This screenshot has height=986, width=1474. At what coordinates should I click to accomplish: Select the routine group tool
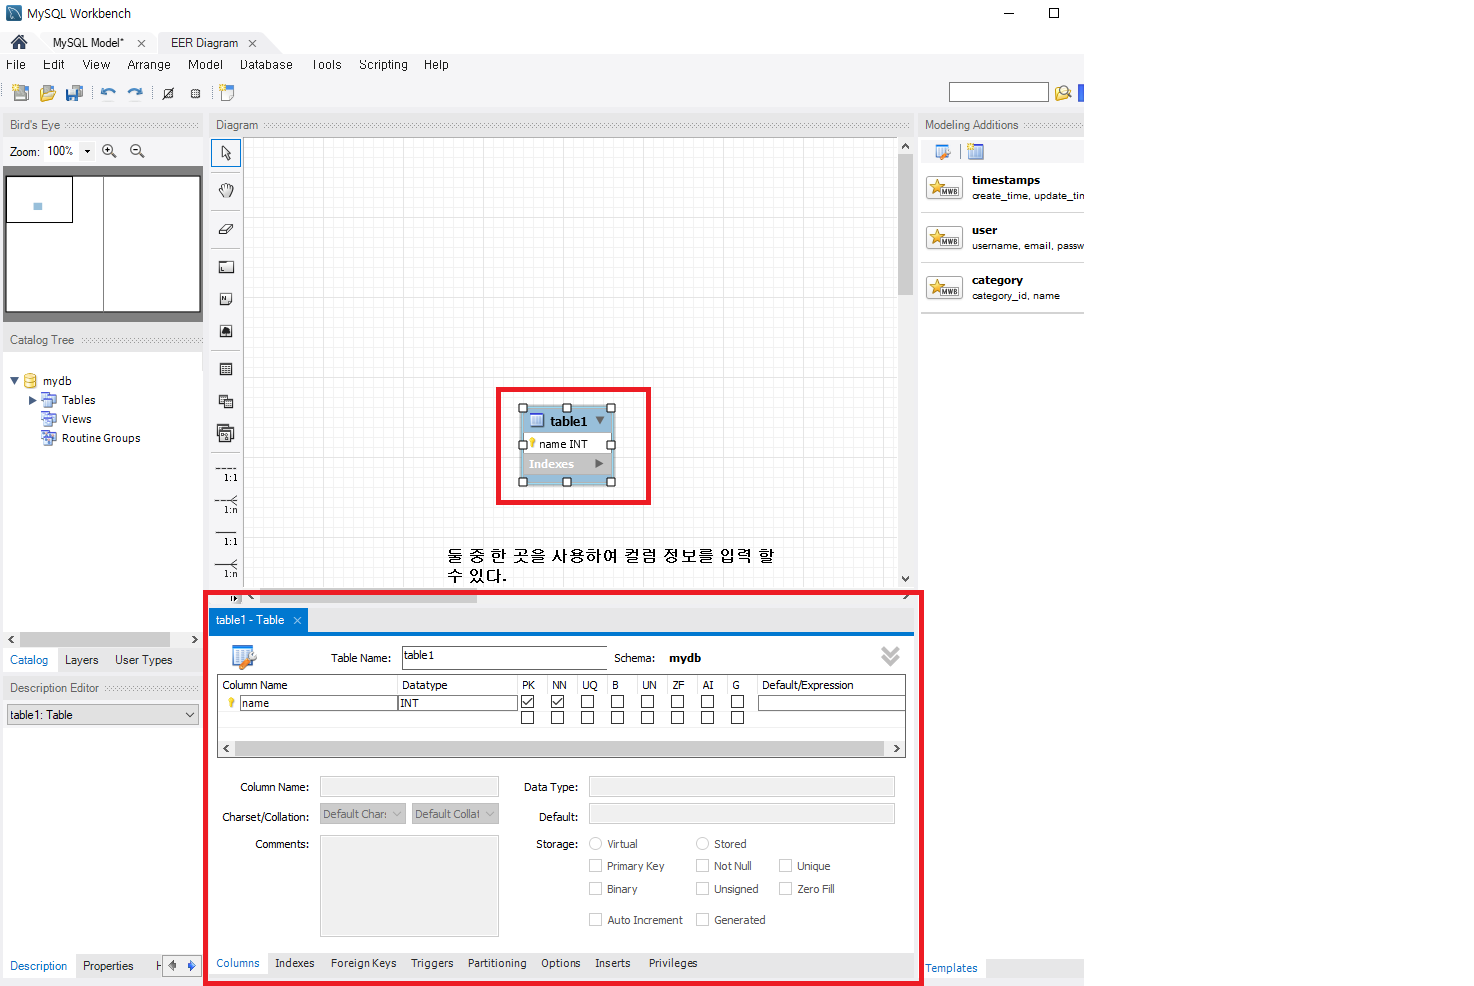click(x=226, y=433)
